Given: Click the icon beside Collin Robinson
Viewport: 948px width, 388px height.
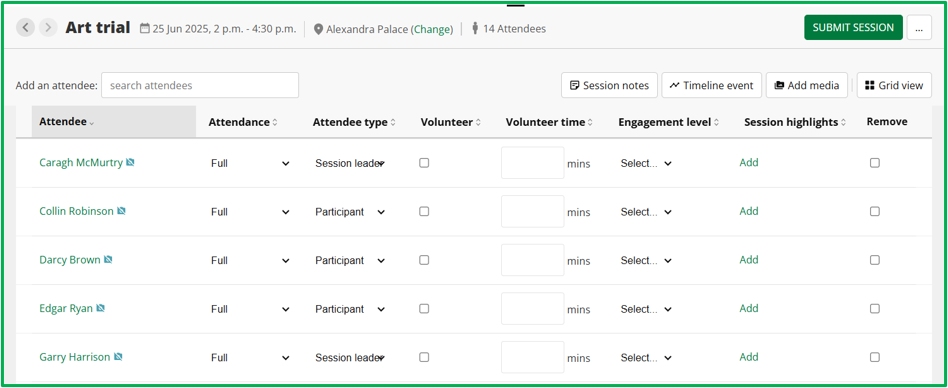Looking at the screenshot, I should pos(122,211).
